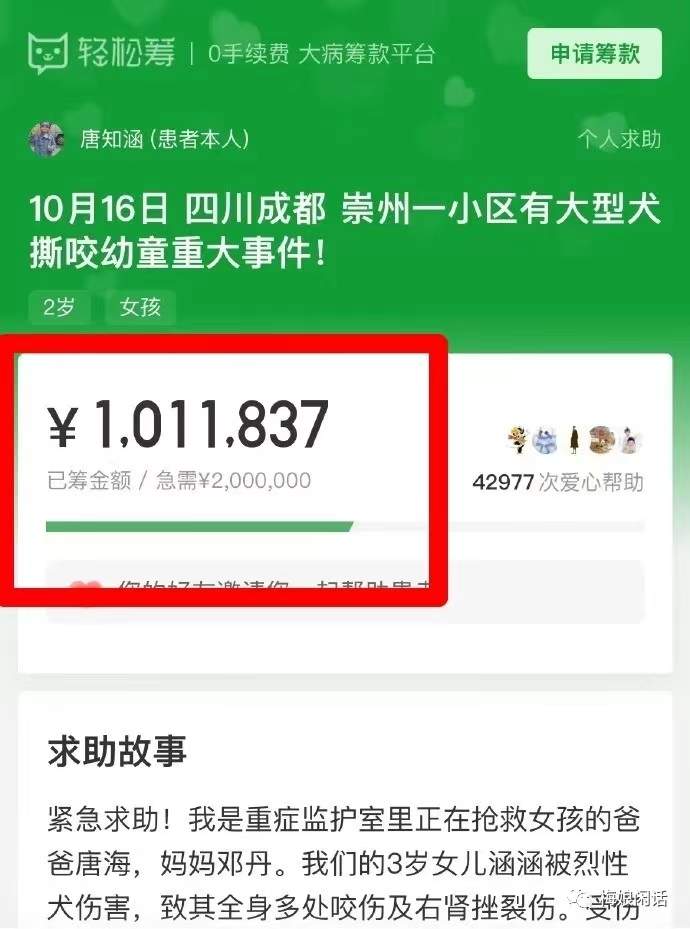Click the fundraising progress bar
The image size is (690, 929).
pos(345,527)
